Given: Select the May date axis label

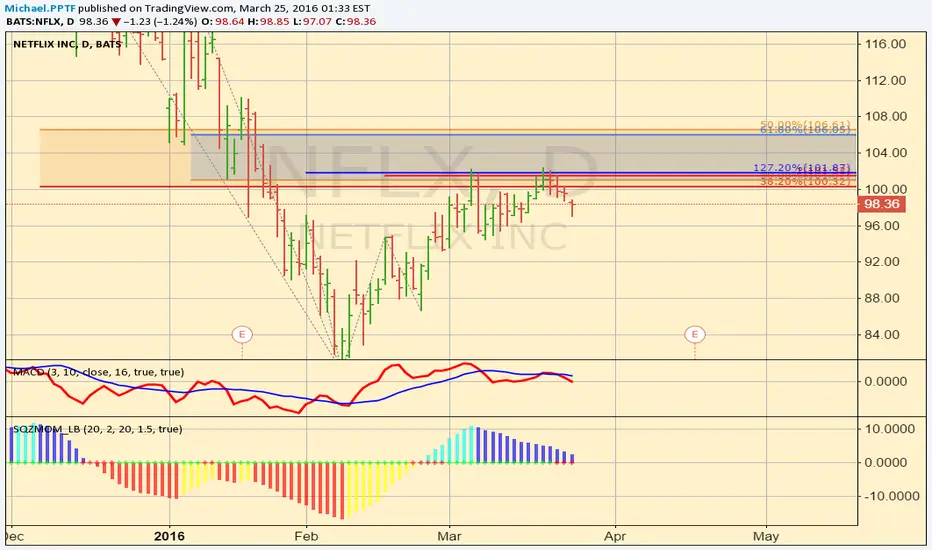Looking at the screenshot, I should tap(766, 536).
